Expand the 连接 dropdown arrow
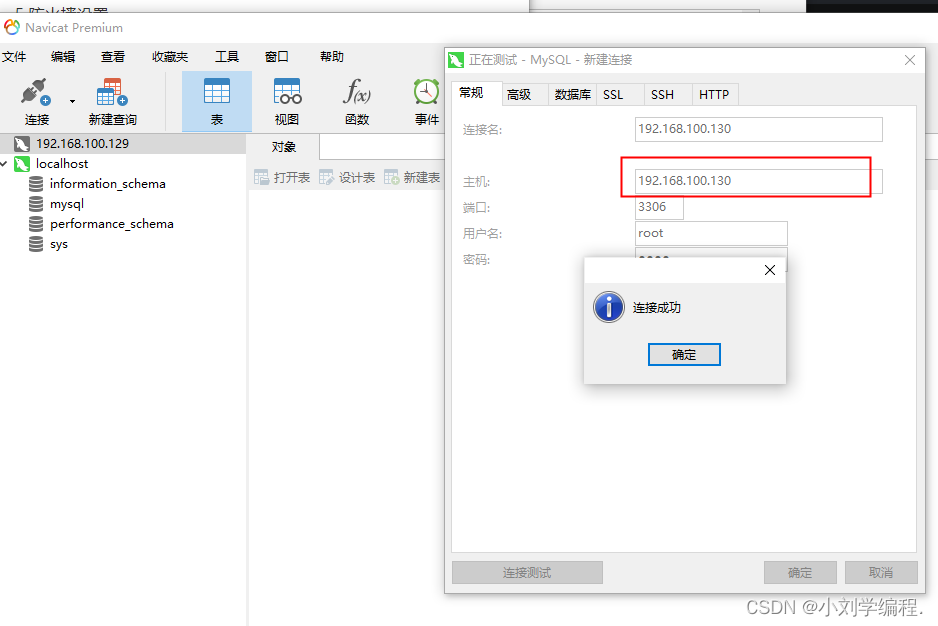Viewport: 938px width, 626px height. (x=72, y=101)
